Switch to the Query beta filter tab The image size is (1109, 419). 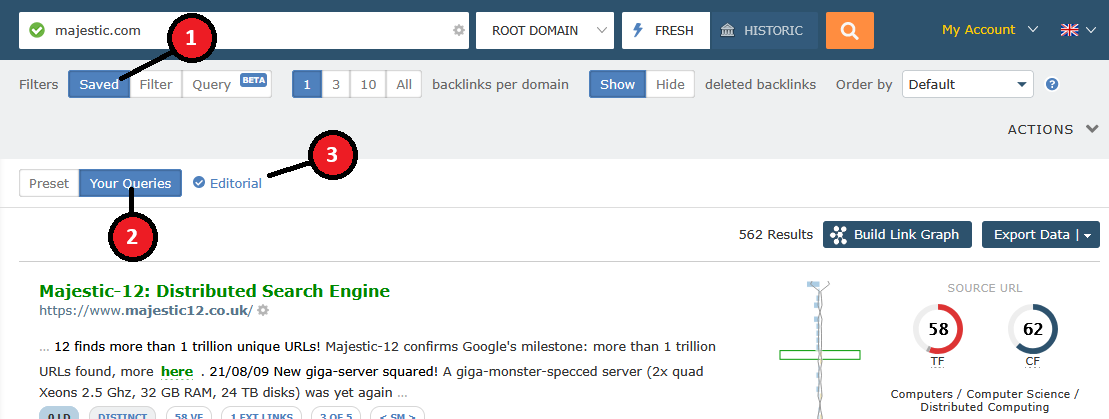point(226,85)
